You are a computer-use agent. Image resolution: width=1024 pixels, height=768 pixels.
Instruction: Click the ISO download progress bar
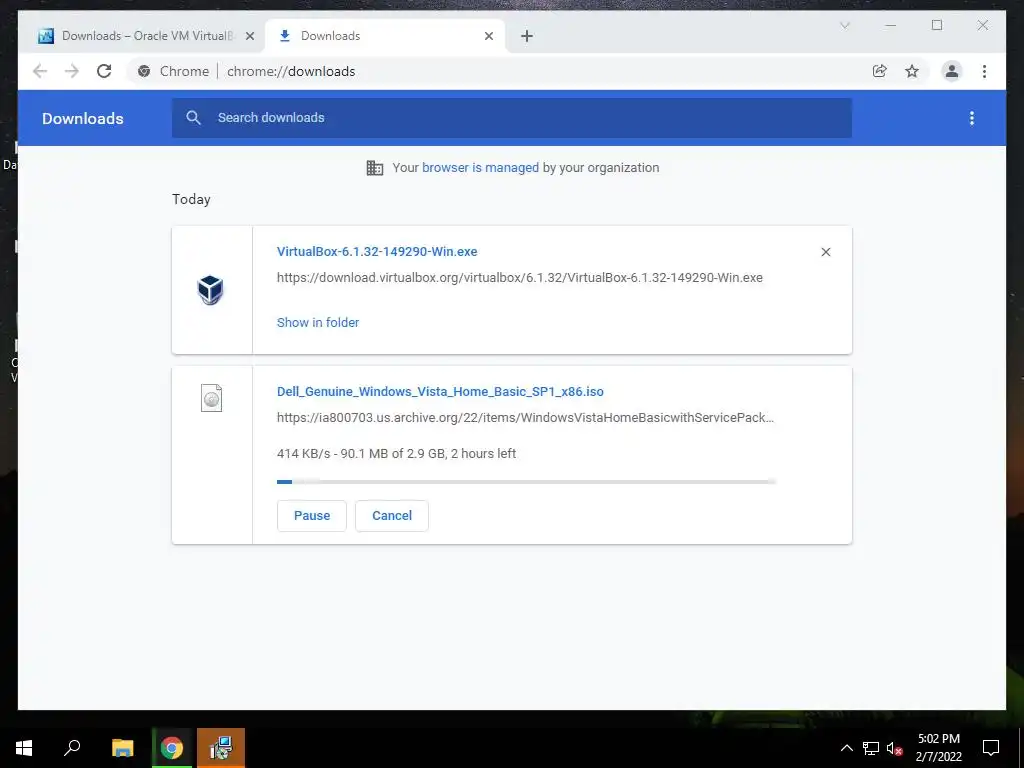point(526,482)
